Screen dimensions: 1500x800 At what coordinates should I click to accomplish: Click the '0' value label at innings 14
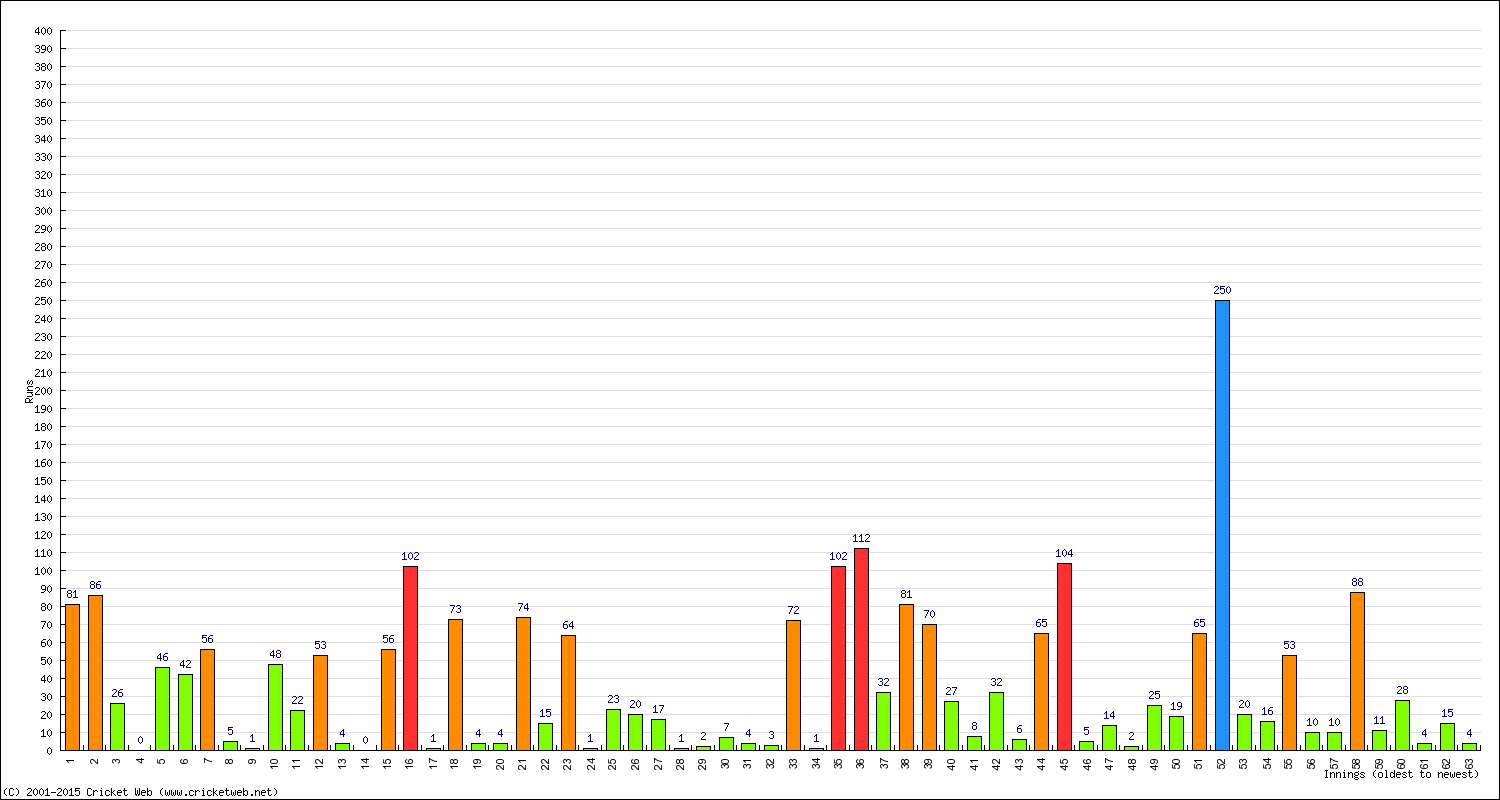[365, 740]
